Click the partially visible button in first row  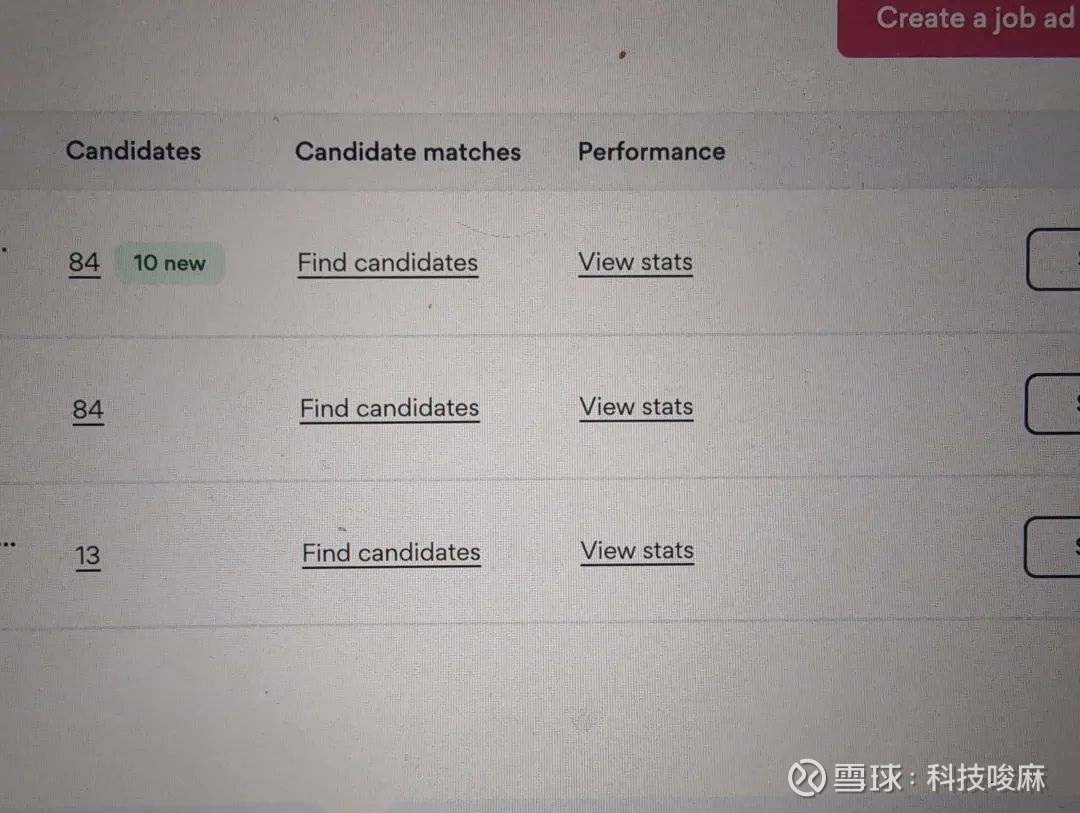tap(1053, 259)
